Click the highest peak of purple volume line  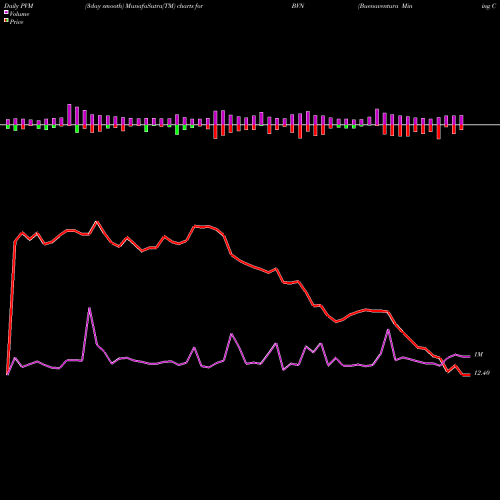(x=89, y=308)
